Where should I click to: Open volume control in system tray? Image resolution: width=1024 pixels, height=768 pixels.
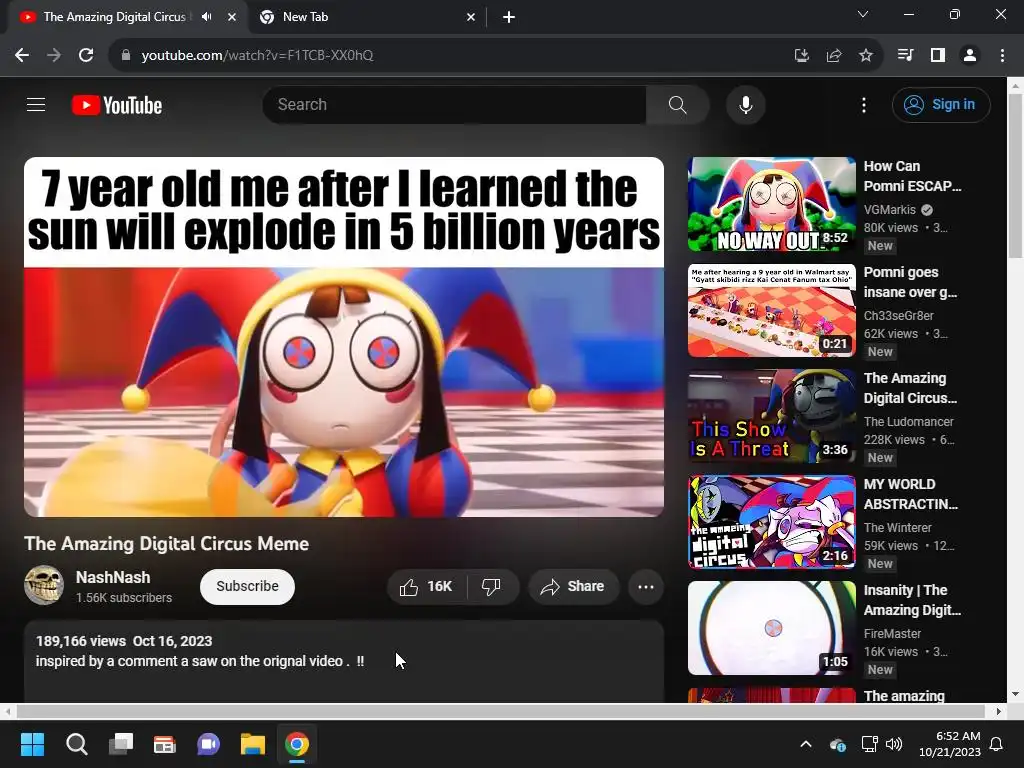tap(893, 744)
